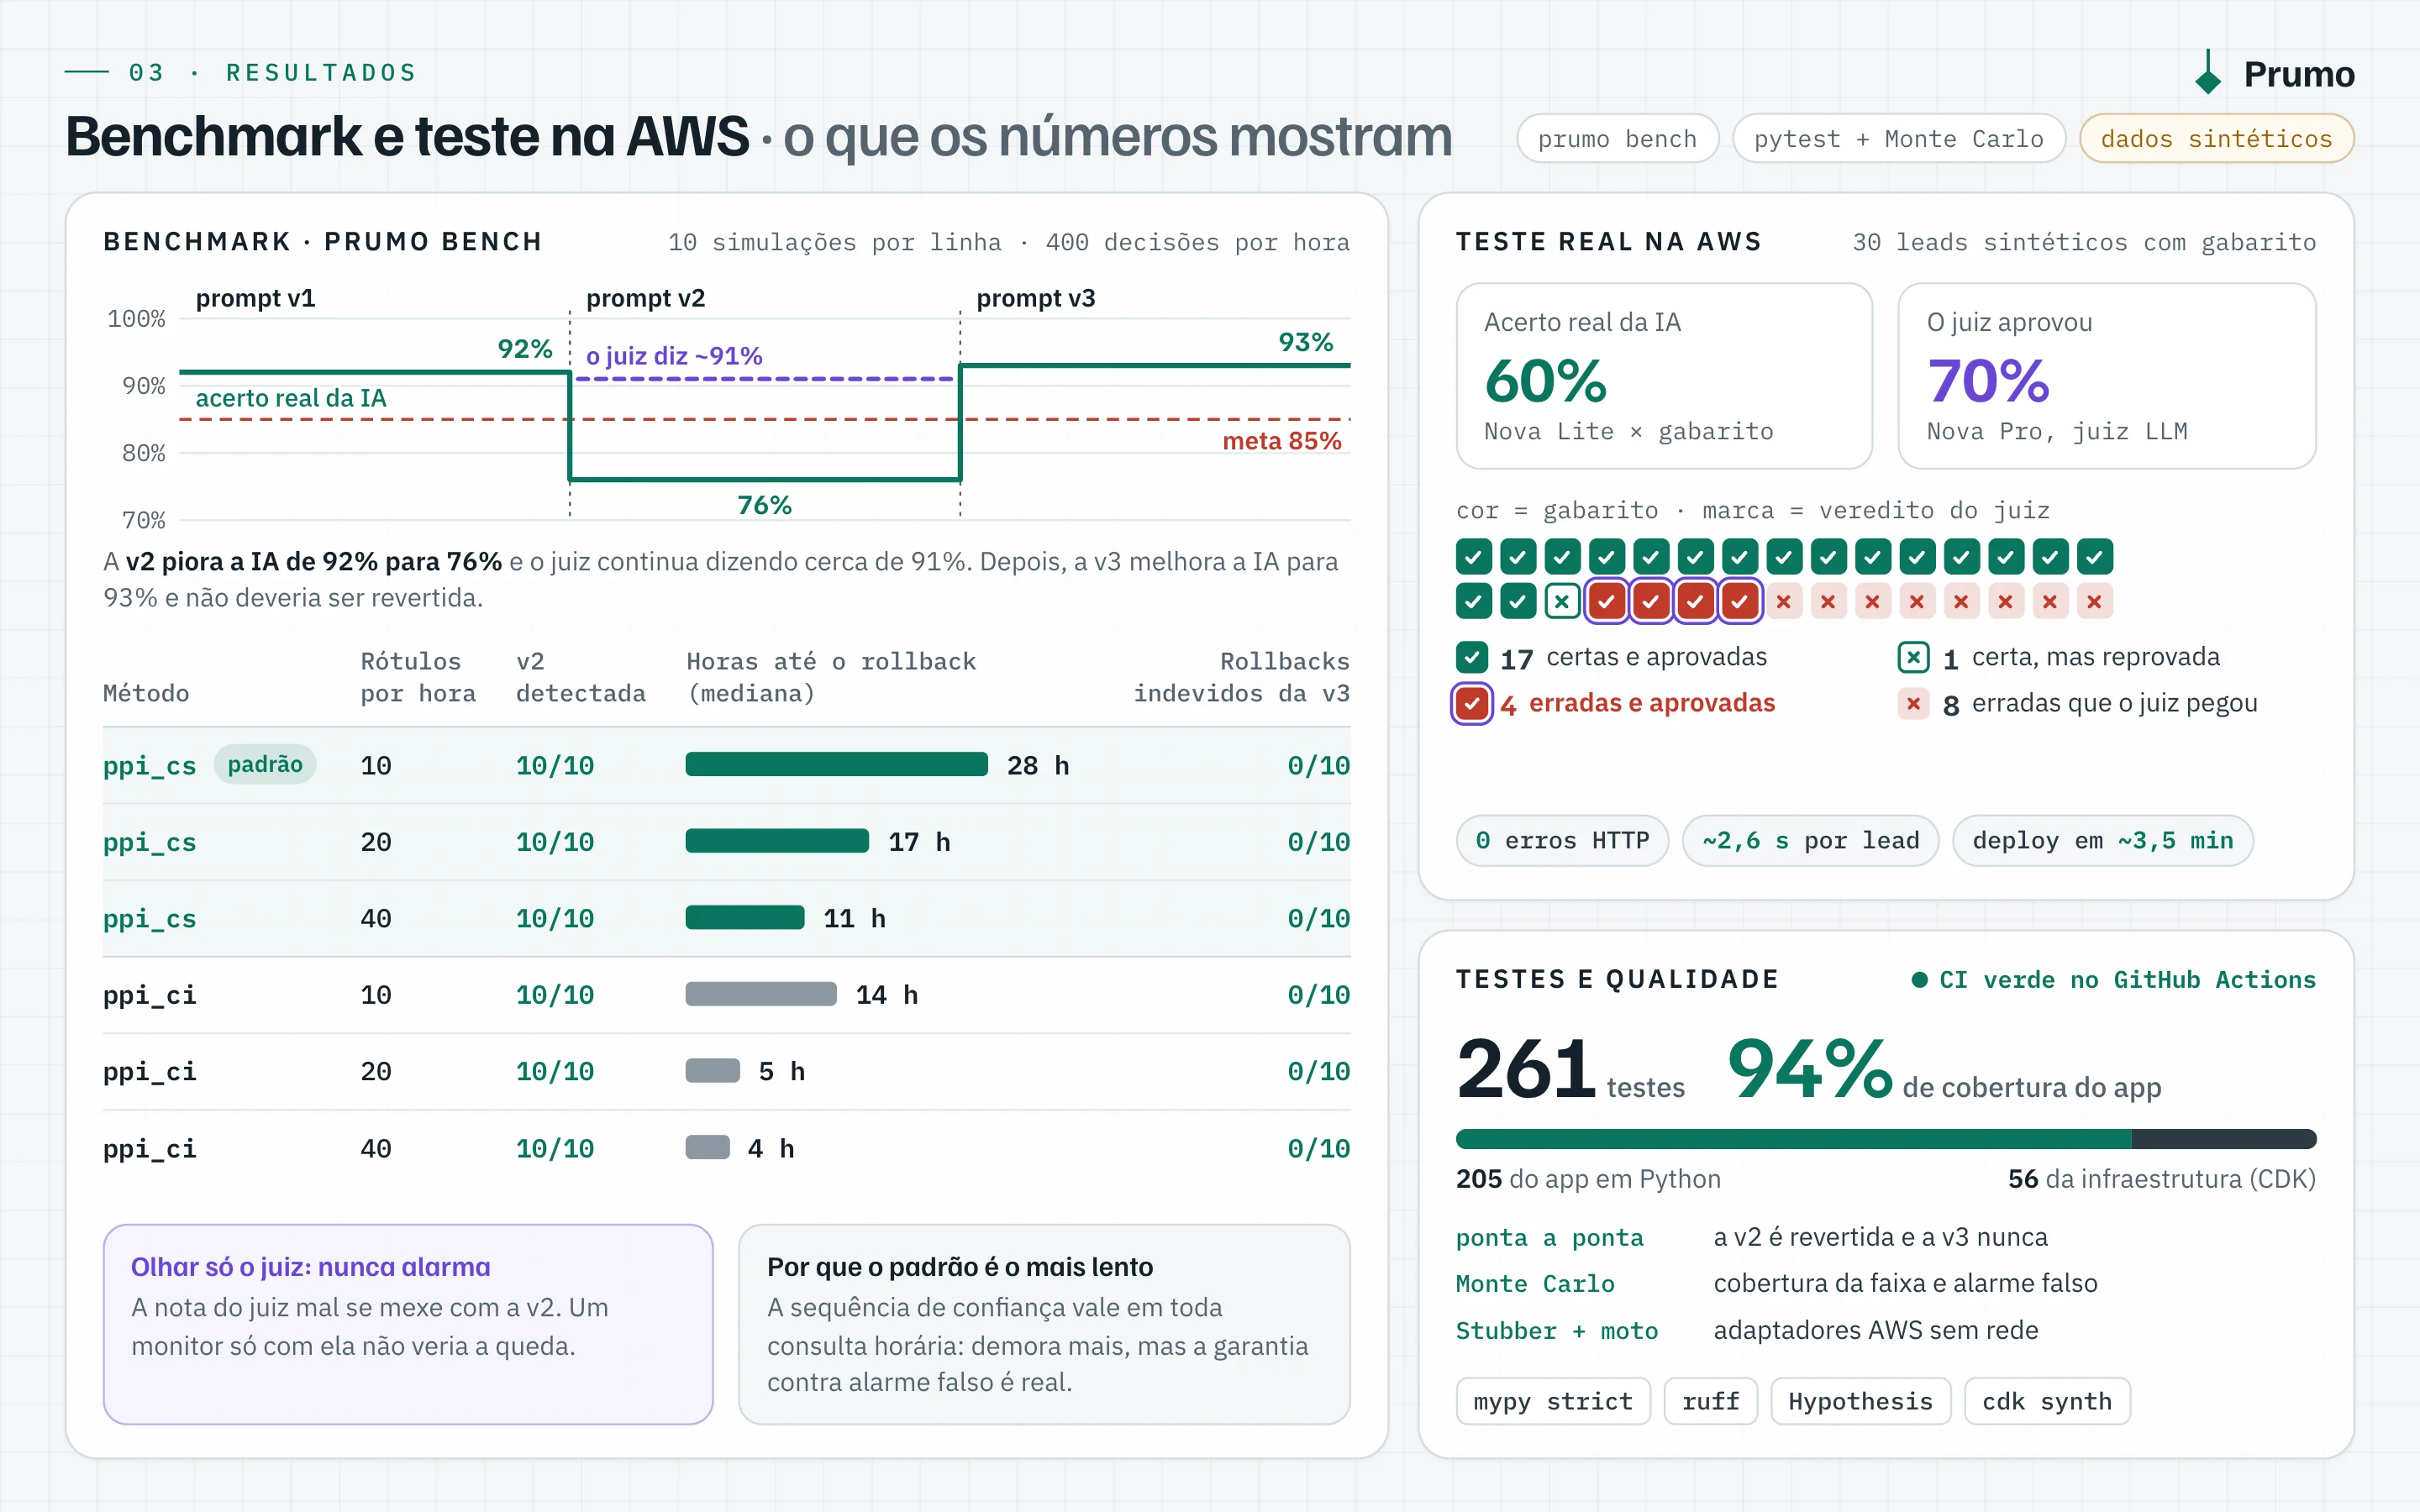
Task: Click the green check icon beside '17 certas e aprovadas'
Action: tap(1472, 657)
